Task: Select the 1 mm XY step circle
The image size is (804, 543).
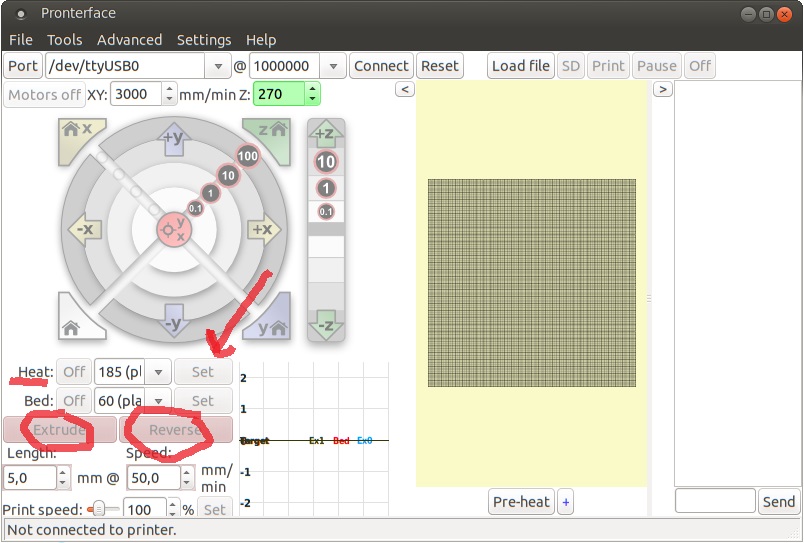Action: point(210,193)
